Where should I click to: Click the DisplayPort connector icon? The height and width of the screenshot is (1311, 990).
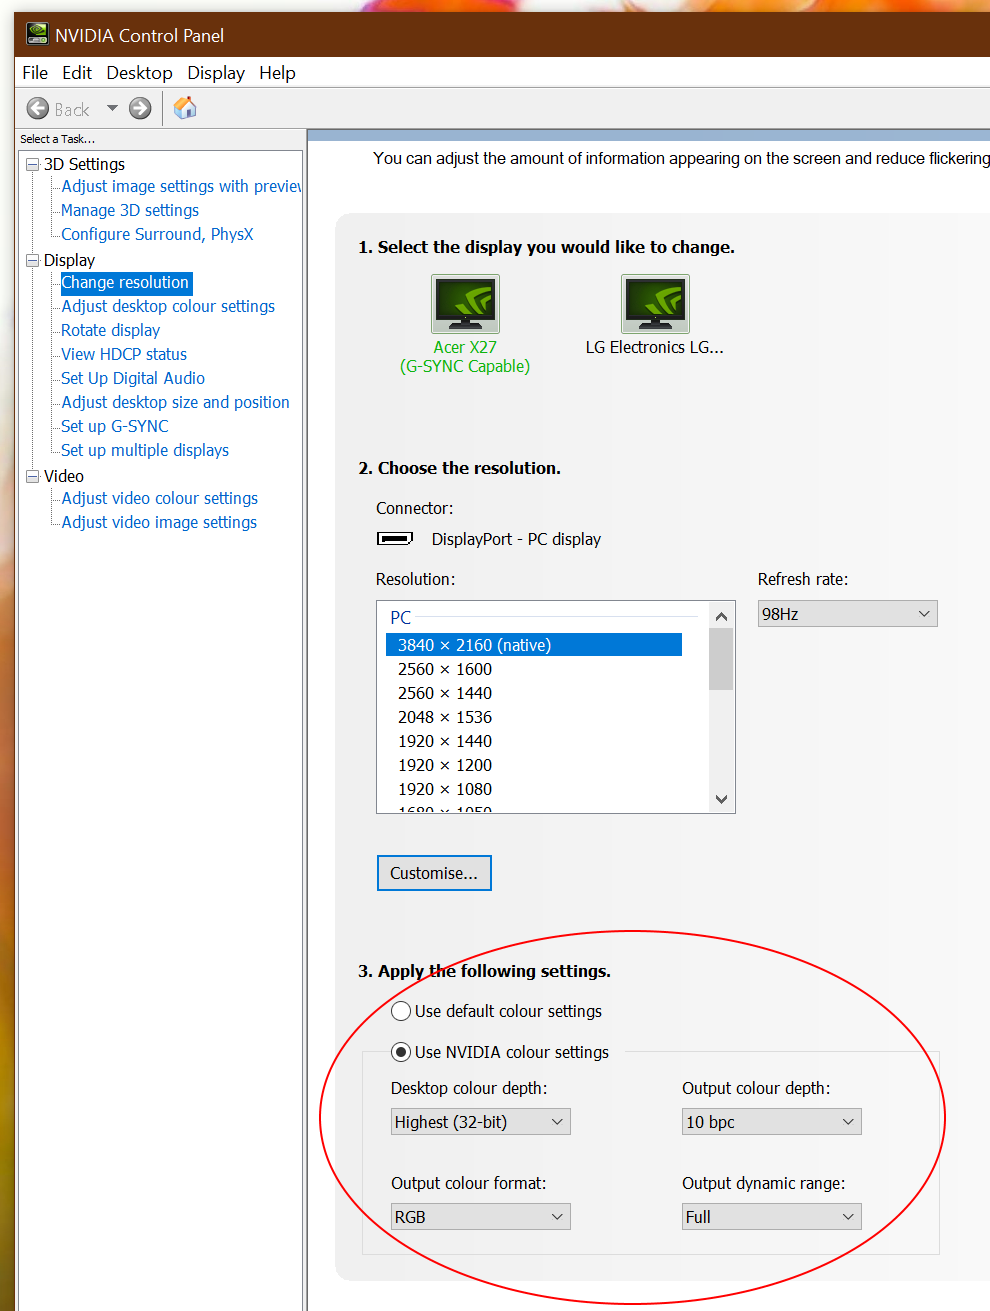click(x=395, y=539)
